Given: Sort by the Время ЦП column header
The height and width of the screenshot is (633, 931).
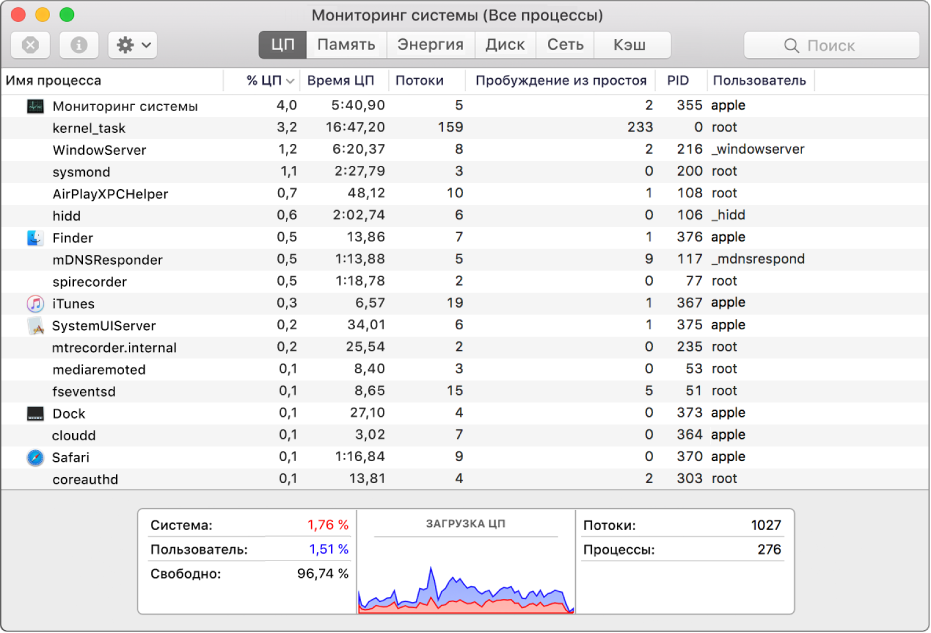Looking at the screenshot, I should (344, 81).
